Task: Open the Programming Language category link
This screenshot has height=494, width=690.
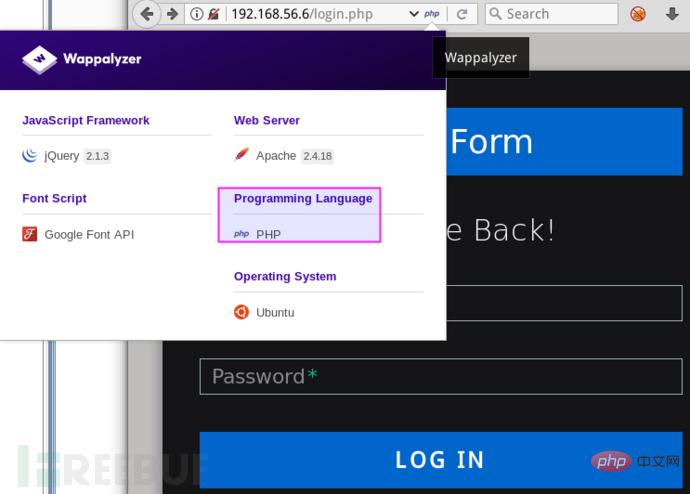Action: click(303, 198)
